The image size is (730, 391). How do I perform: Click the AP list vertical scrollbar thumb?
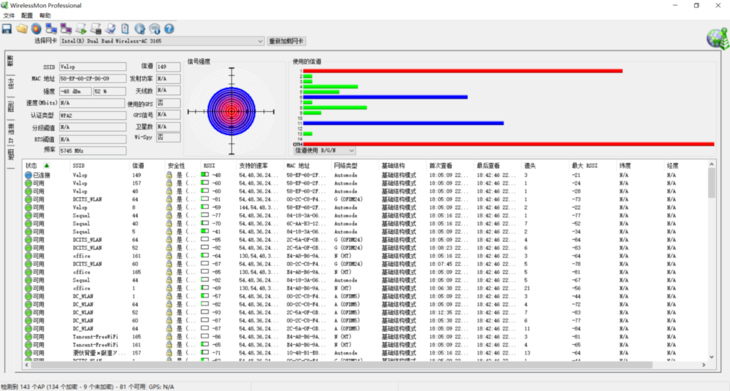click(x=711, y=183)
